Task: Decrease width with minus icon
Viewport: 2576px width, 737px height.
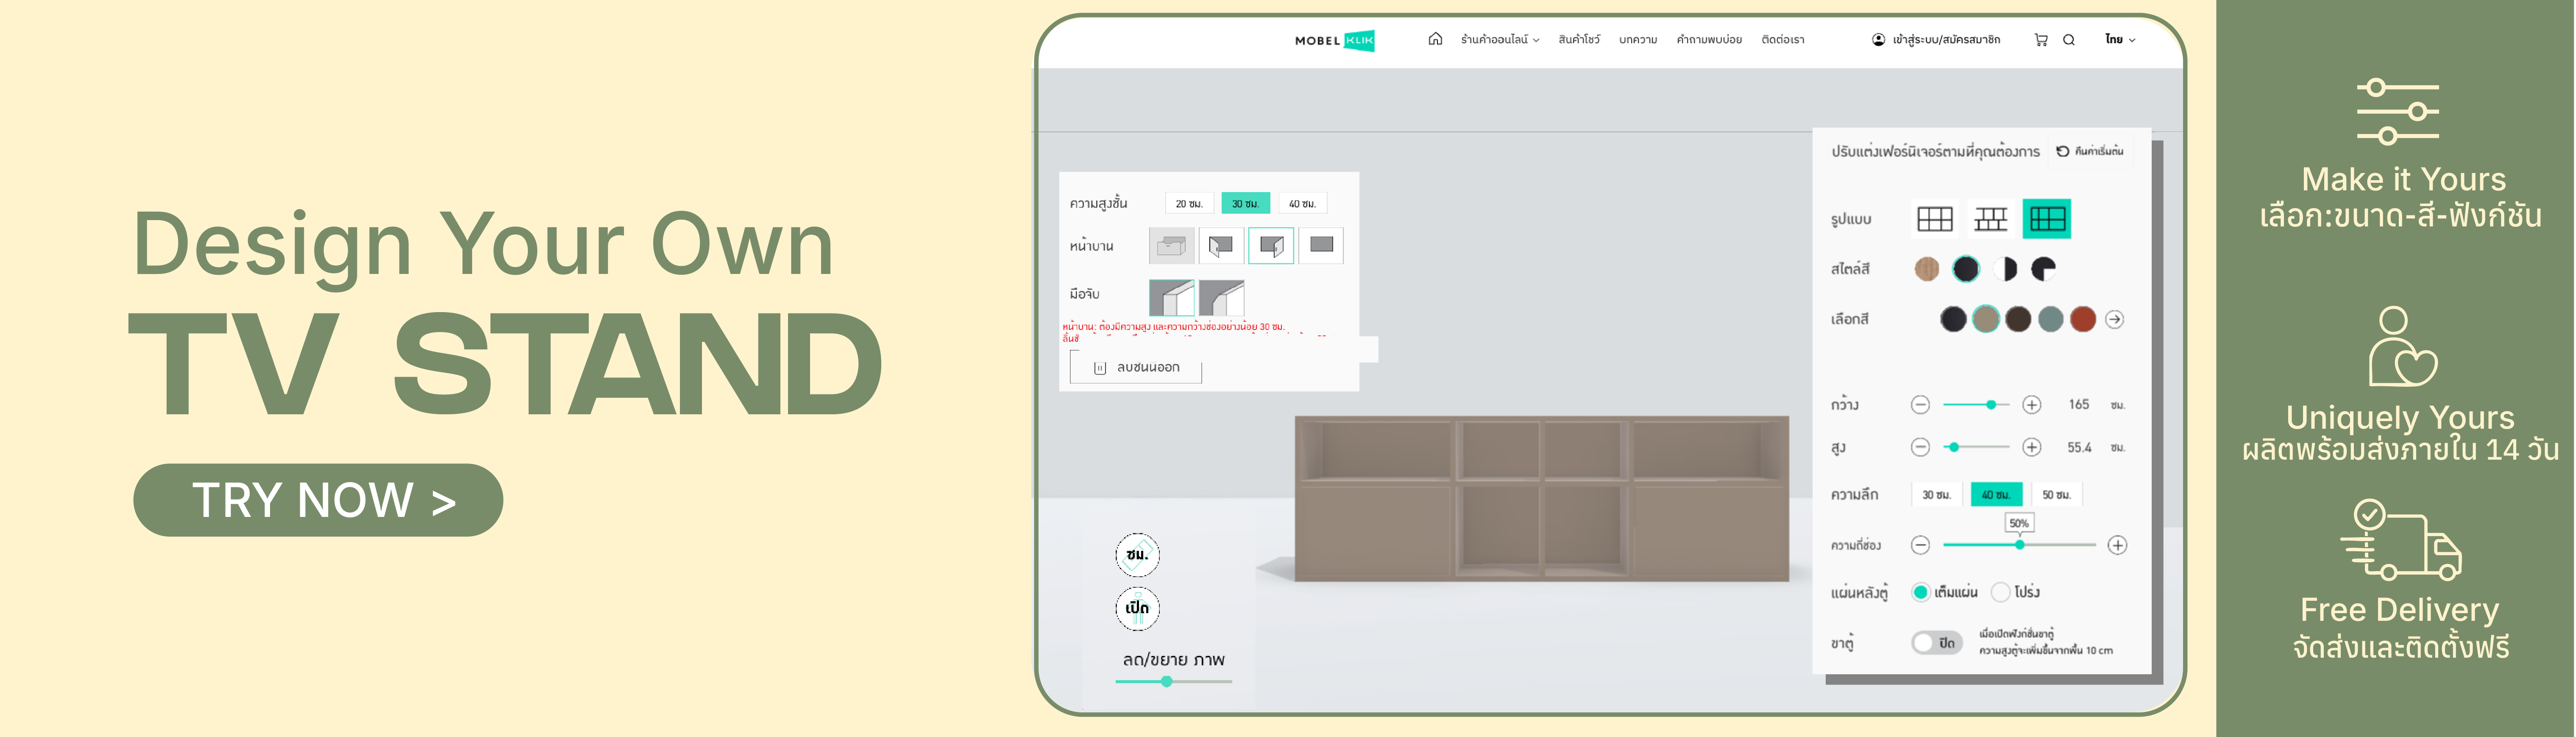Action: [1920, 405]
